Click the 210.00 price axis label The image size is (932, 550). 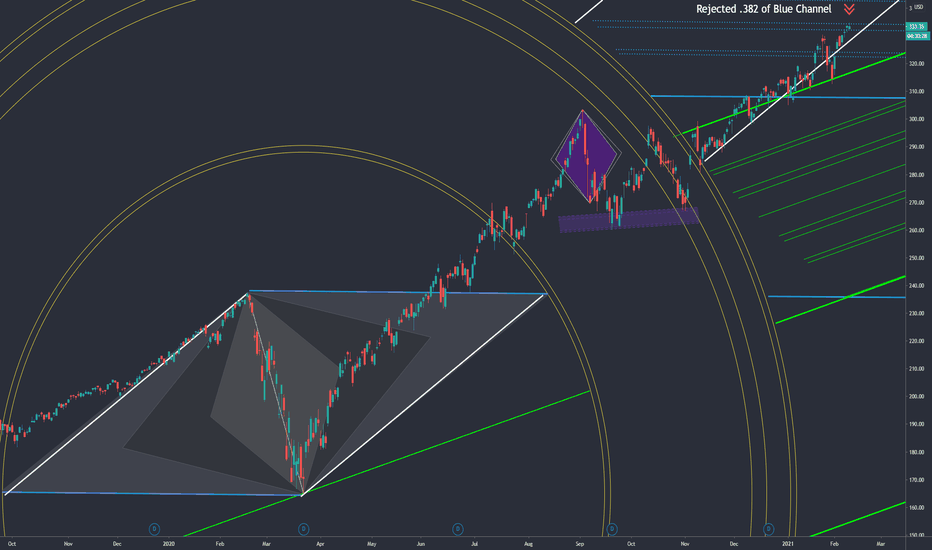(916, 369)
